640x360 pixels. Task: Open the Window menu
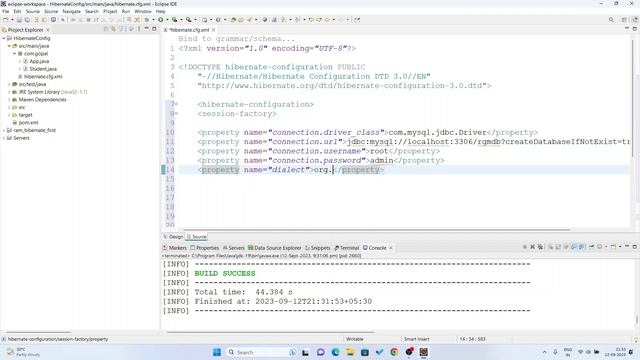tap(143, 11)
